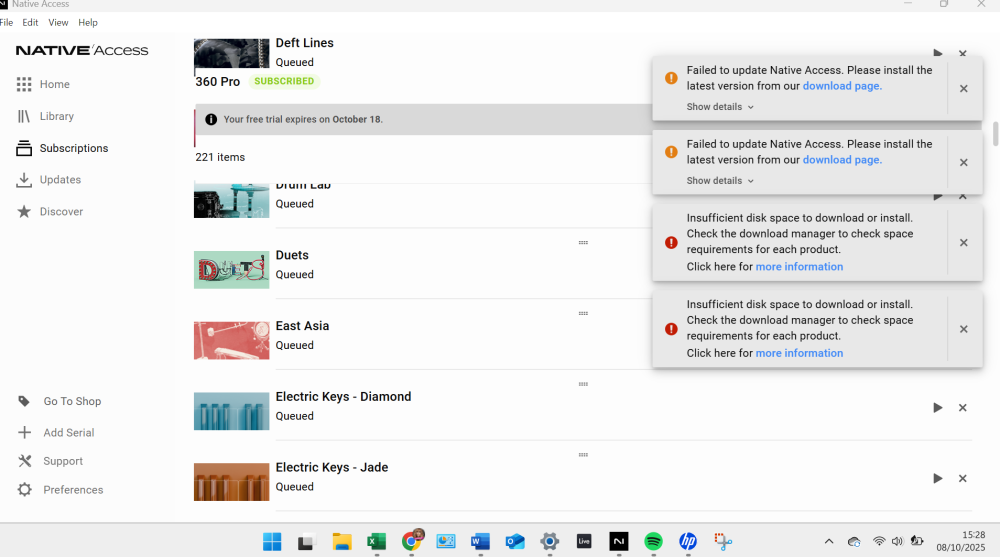Select Subscriptions in the sidebar
The width and height of the screenshot is (1000, 557).
(x=62, y=148)
